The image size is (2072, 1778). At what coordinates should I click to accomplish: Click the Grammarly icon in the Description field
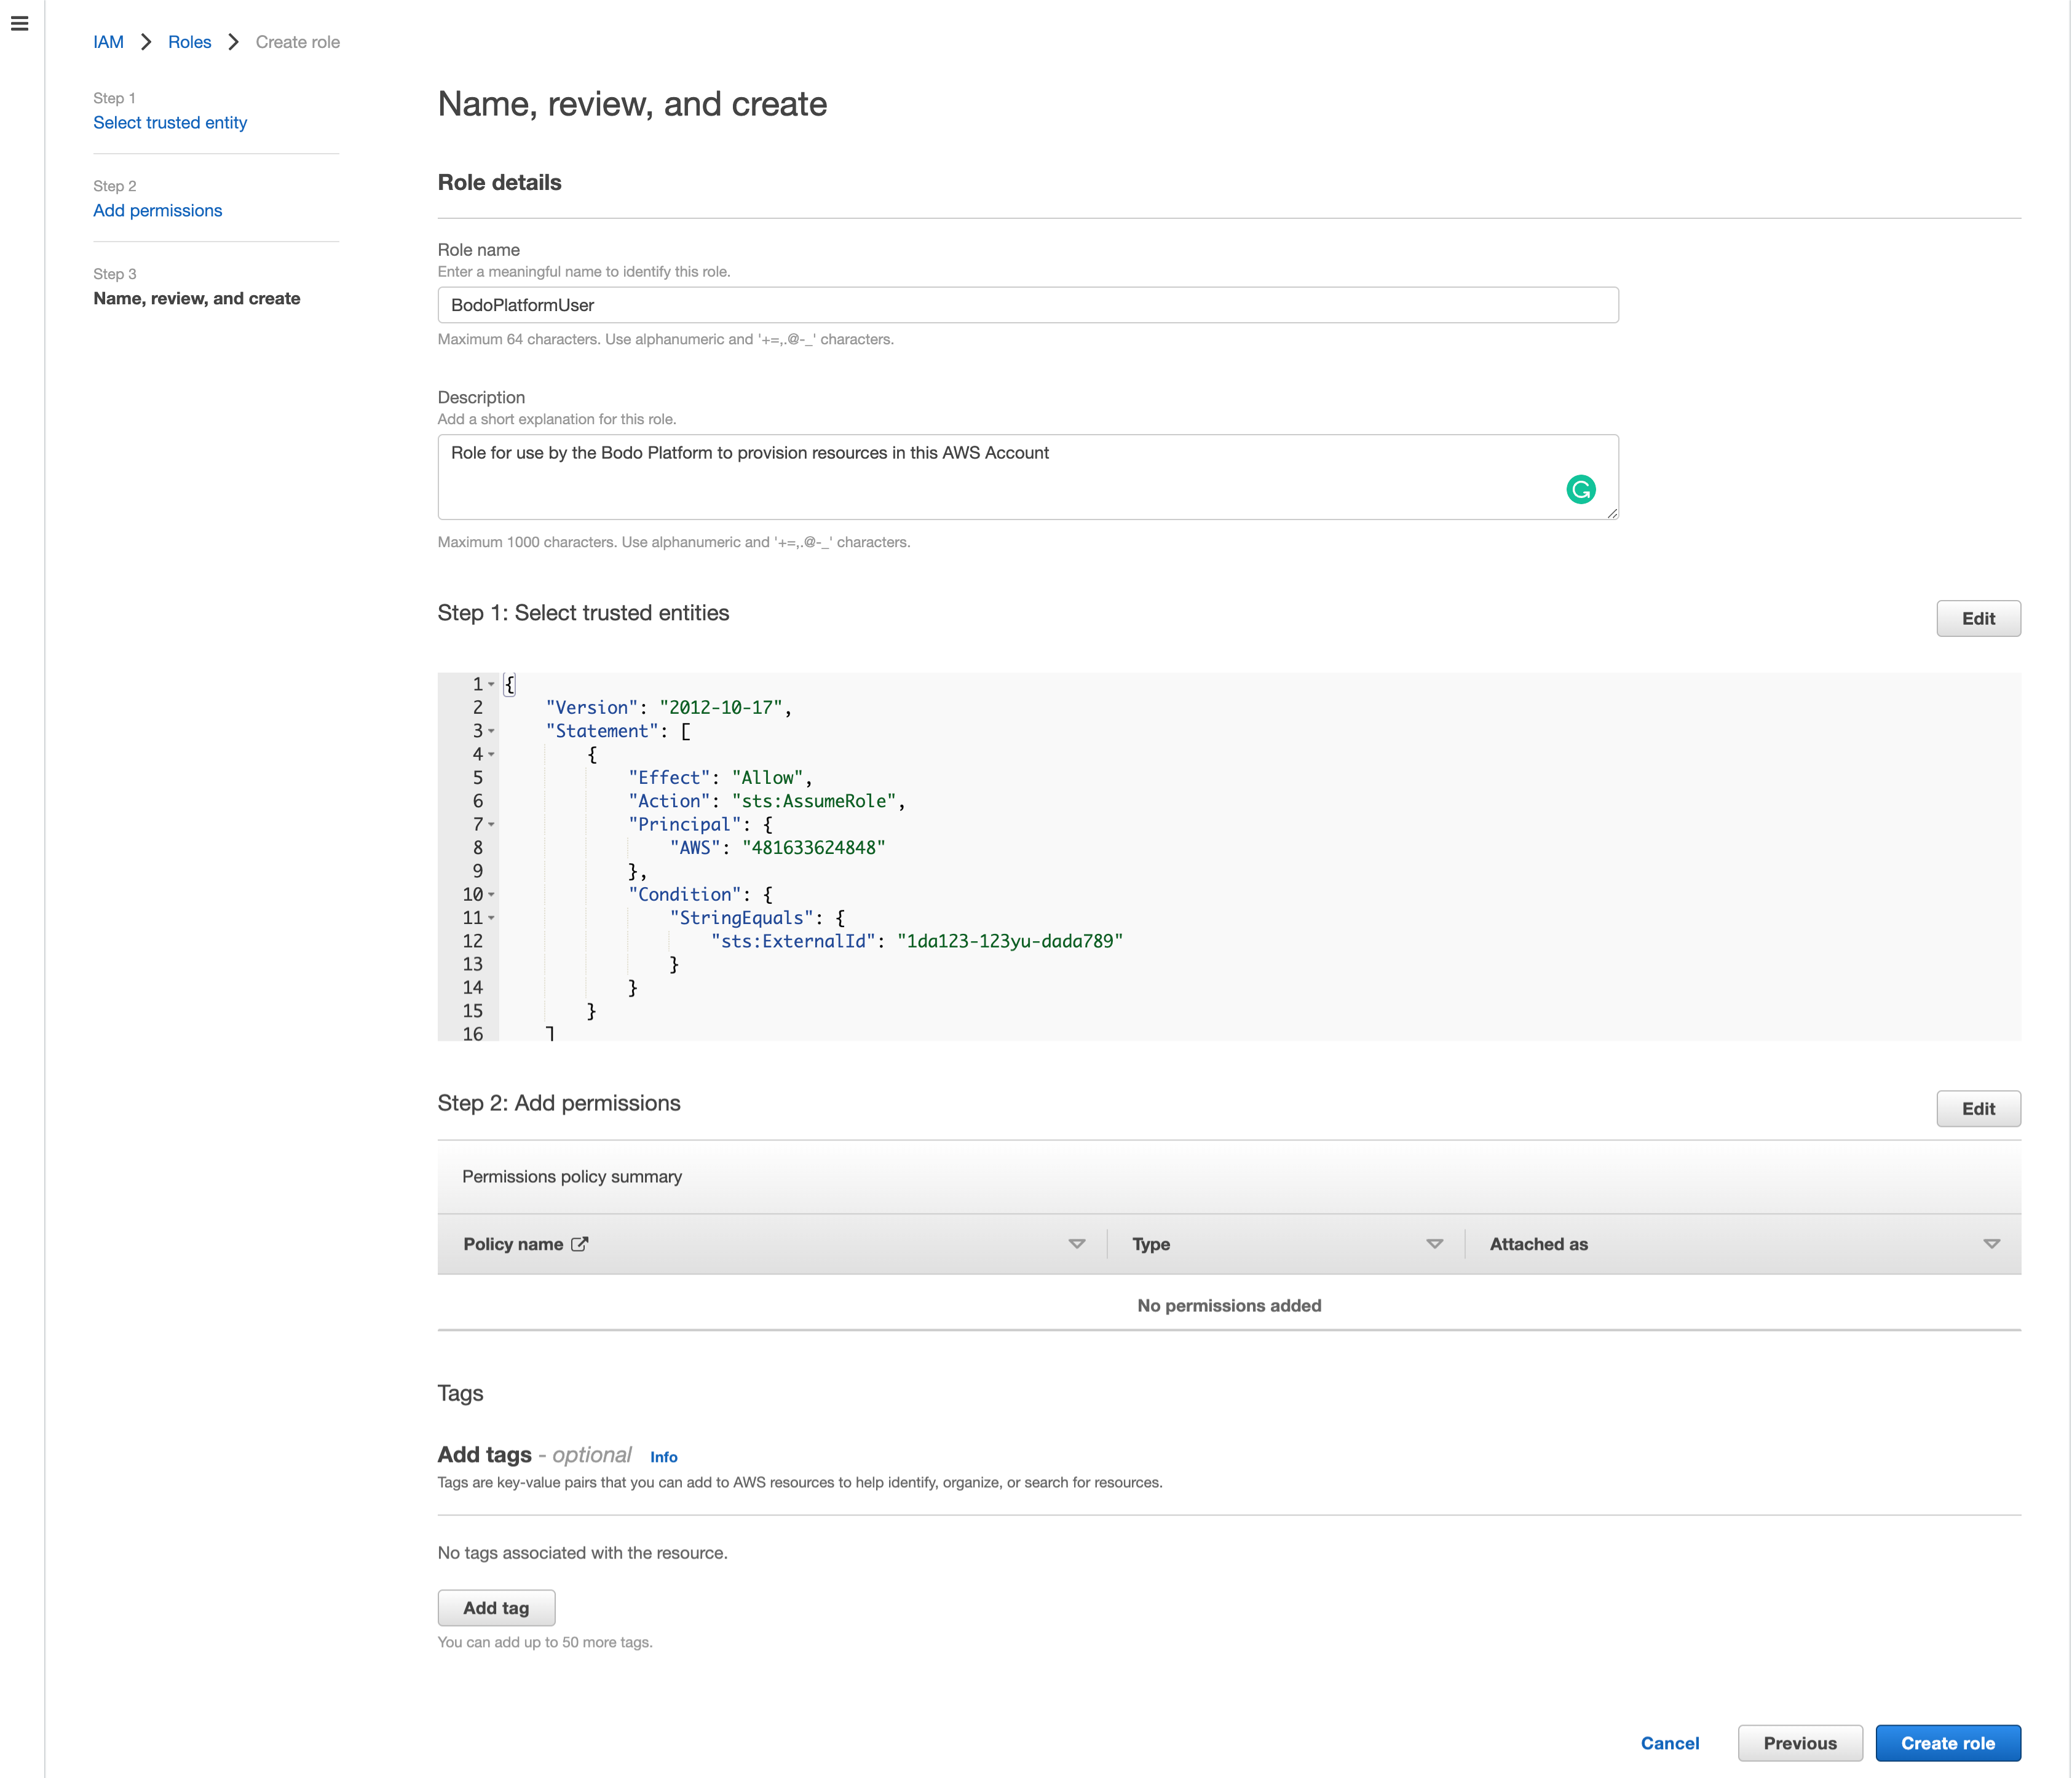click(x=1581, y=491)
